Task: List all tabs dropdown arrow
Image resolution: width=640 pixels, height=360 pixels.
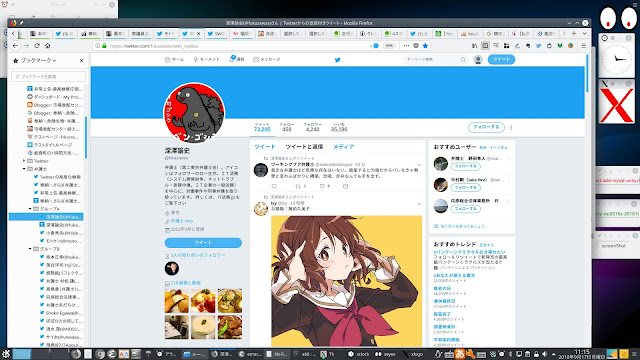Action: 584,33
